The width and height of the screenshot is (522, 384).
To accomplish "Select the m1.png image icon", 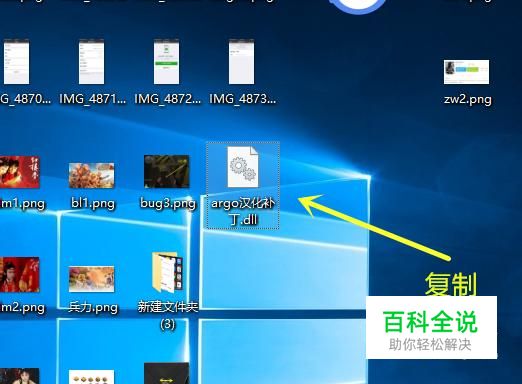I will [x=20, y=172].
